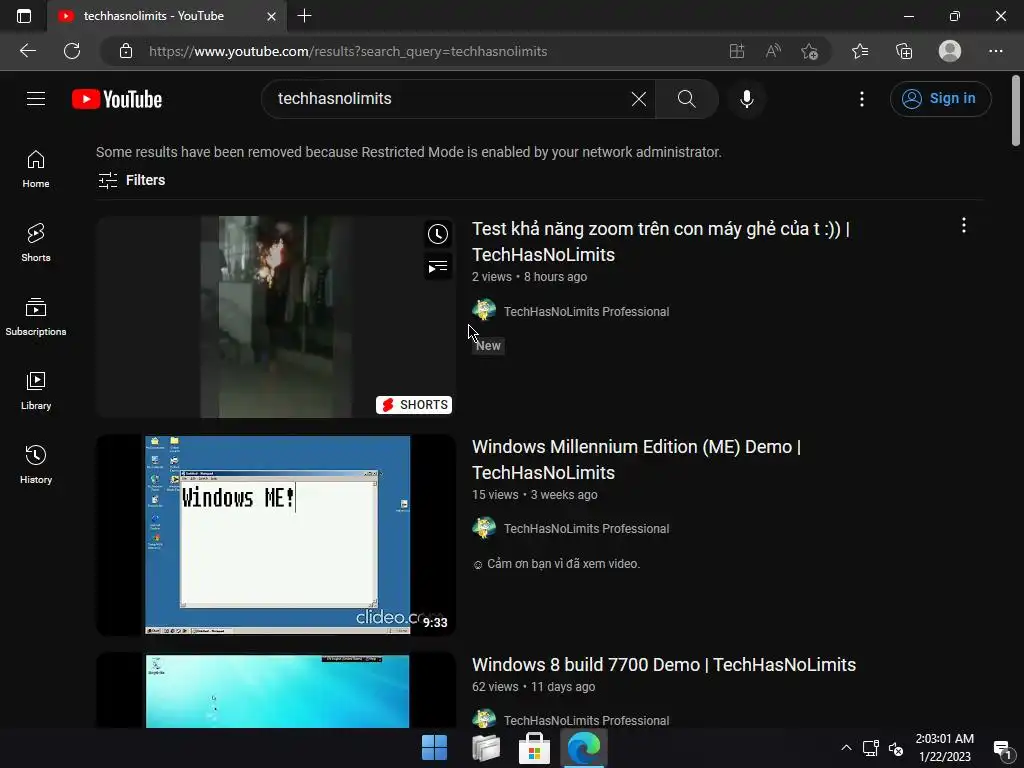
Task: Open Windows Millennium Edition Demo video title
Action: pos(637,460)
